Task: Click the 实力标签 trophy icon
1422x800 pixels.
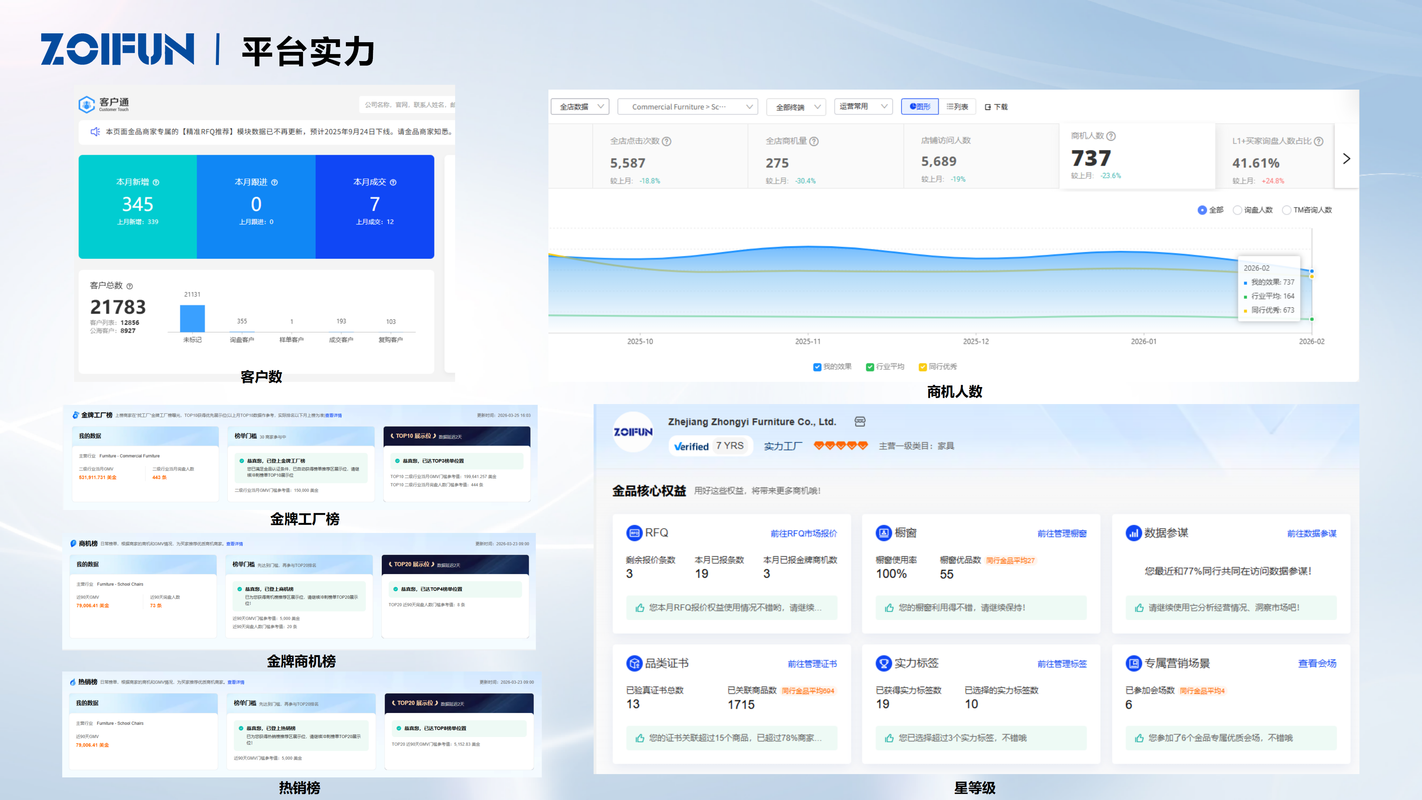Action: pyautogui.click(x=883, y=663)
